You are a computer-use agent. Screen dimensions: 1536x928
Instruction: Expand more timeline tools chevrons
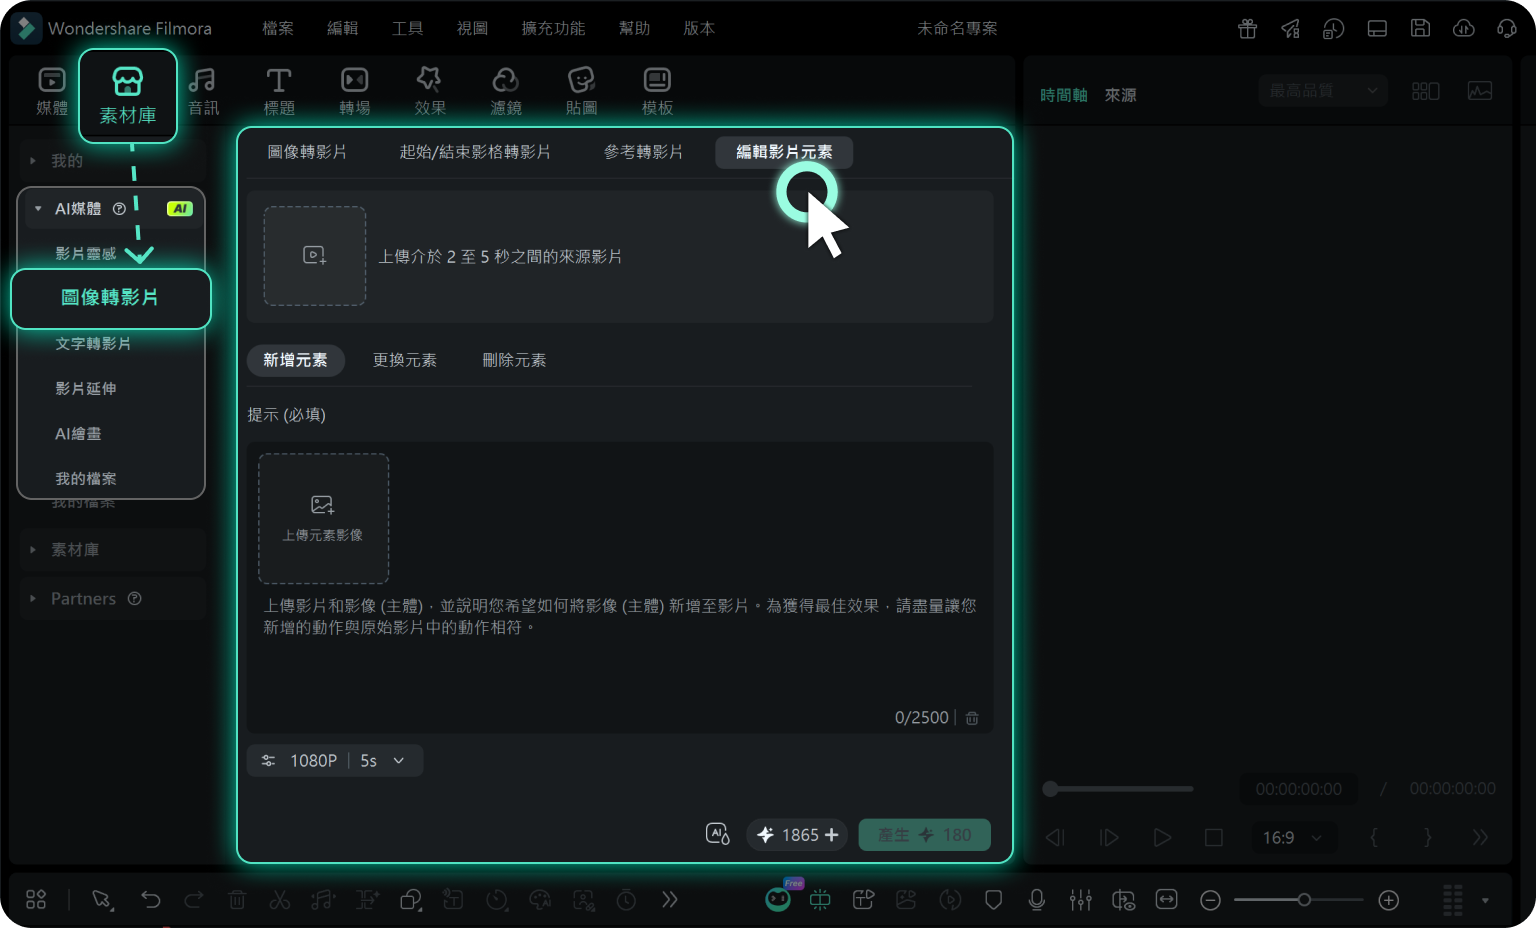(670, 900)
